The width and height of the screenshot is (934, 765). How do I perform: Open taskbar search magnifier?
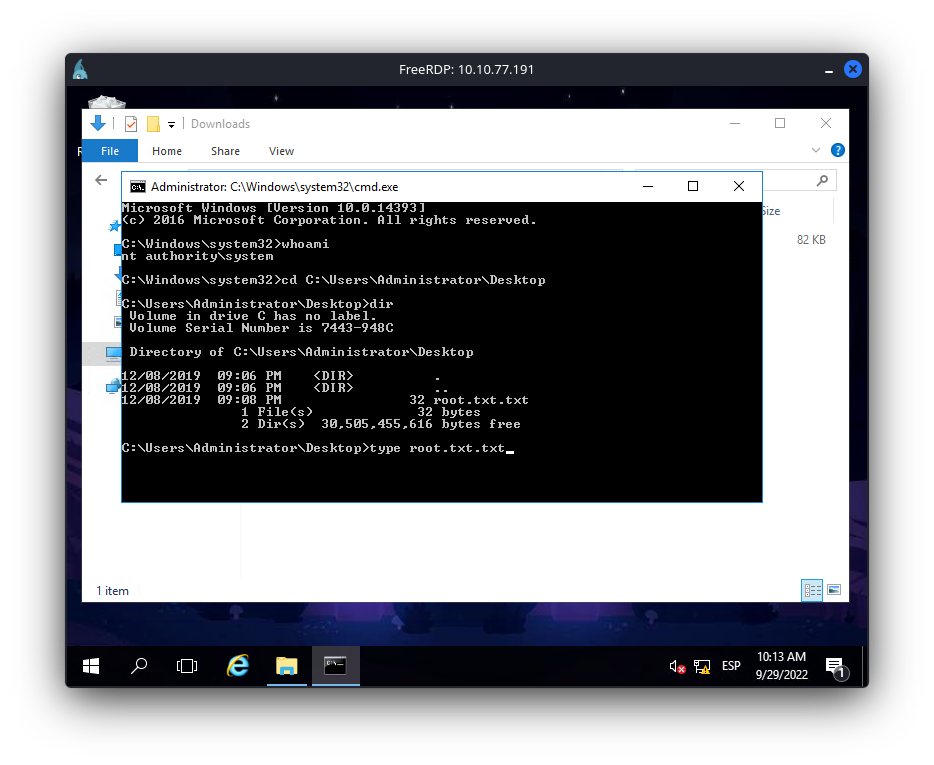point(140,665)
